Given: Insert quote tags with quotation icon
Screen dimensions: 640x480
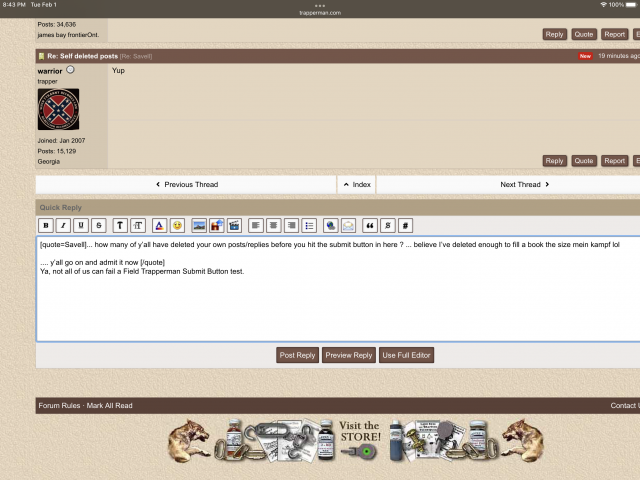Looking at the screenshot, I should click(x=370, y=225).
